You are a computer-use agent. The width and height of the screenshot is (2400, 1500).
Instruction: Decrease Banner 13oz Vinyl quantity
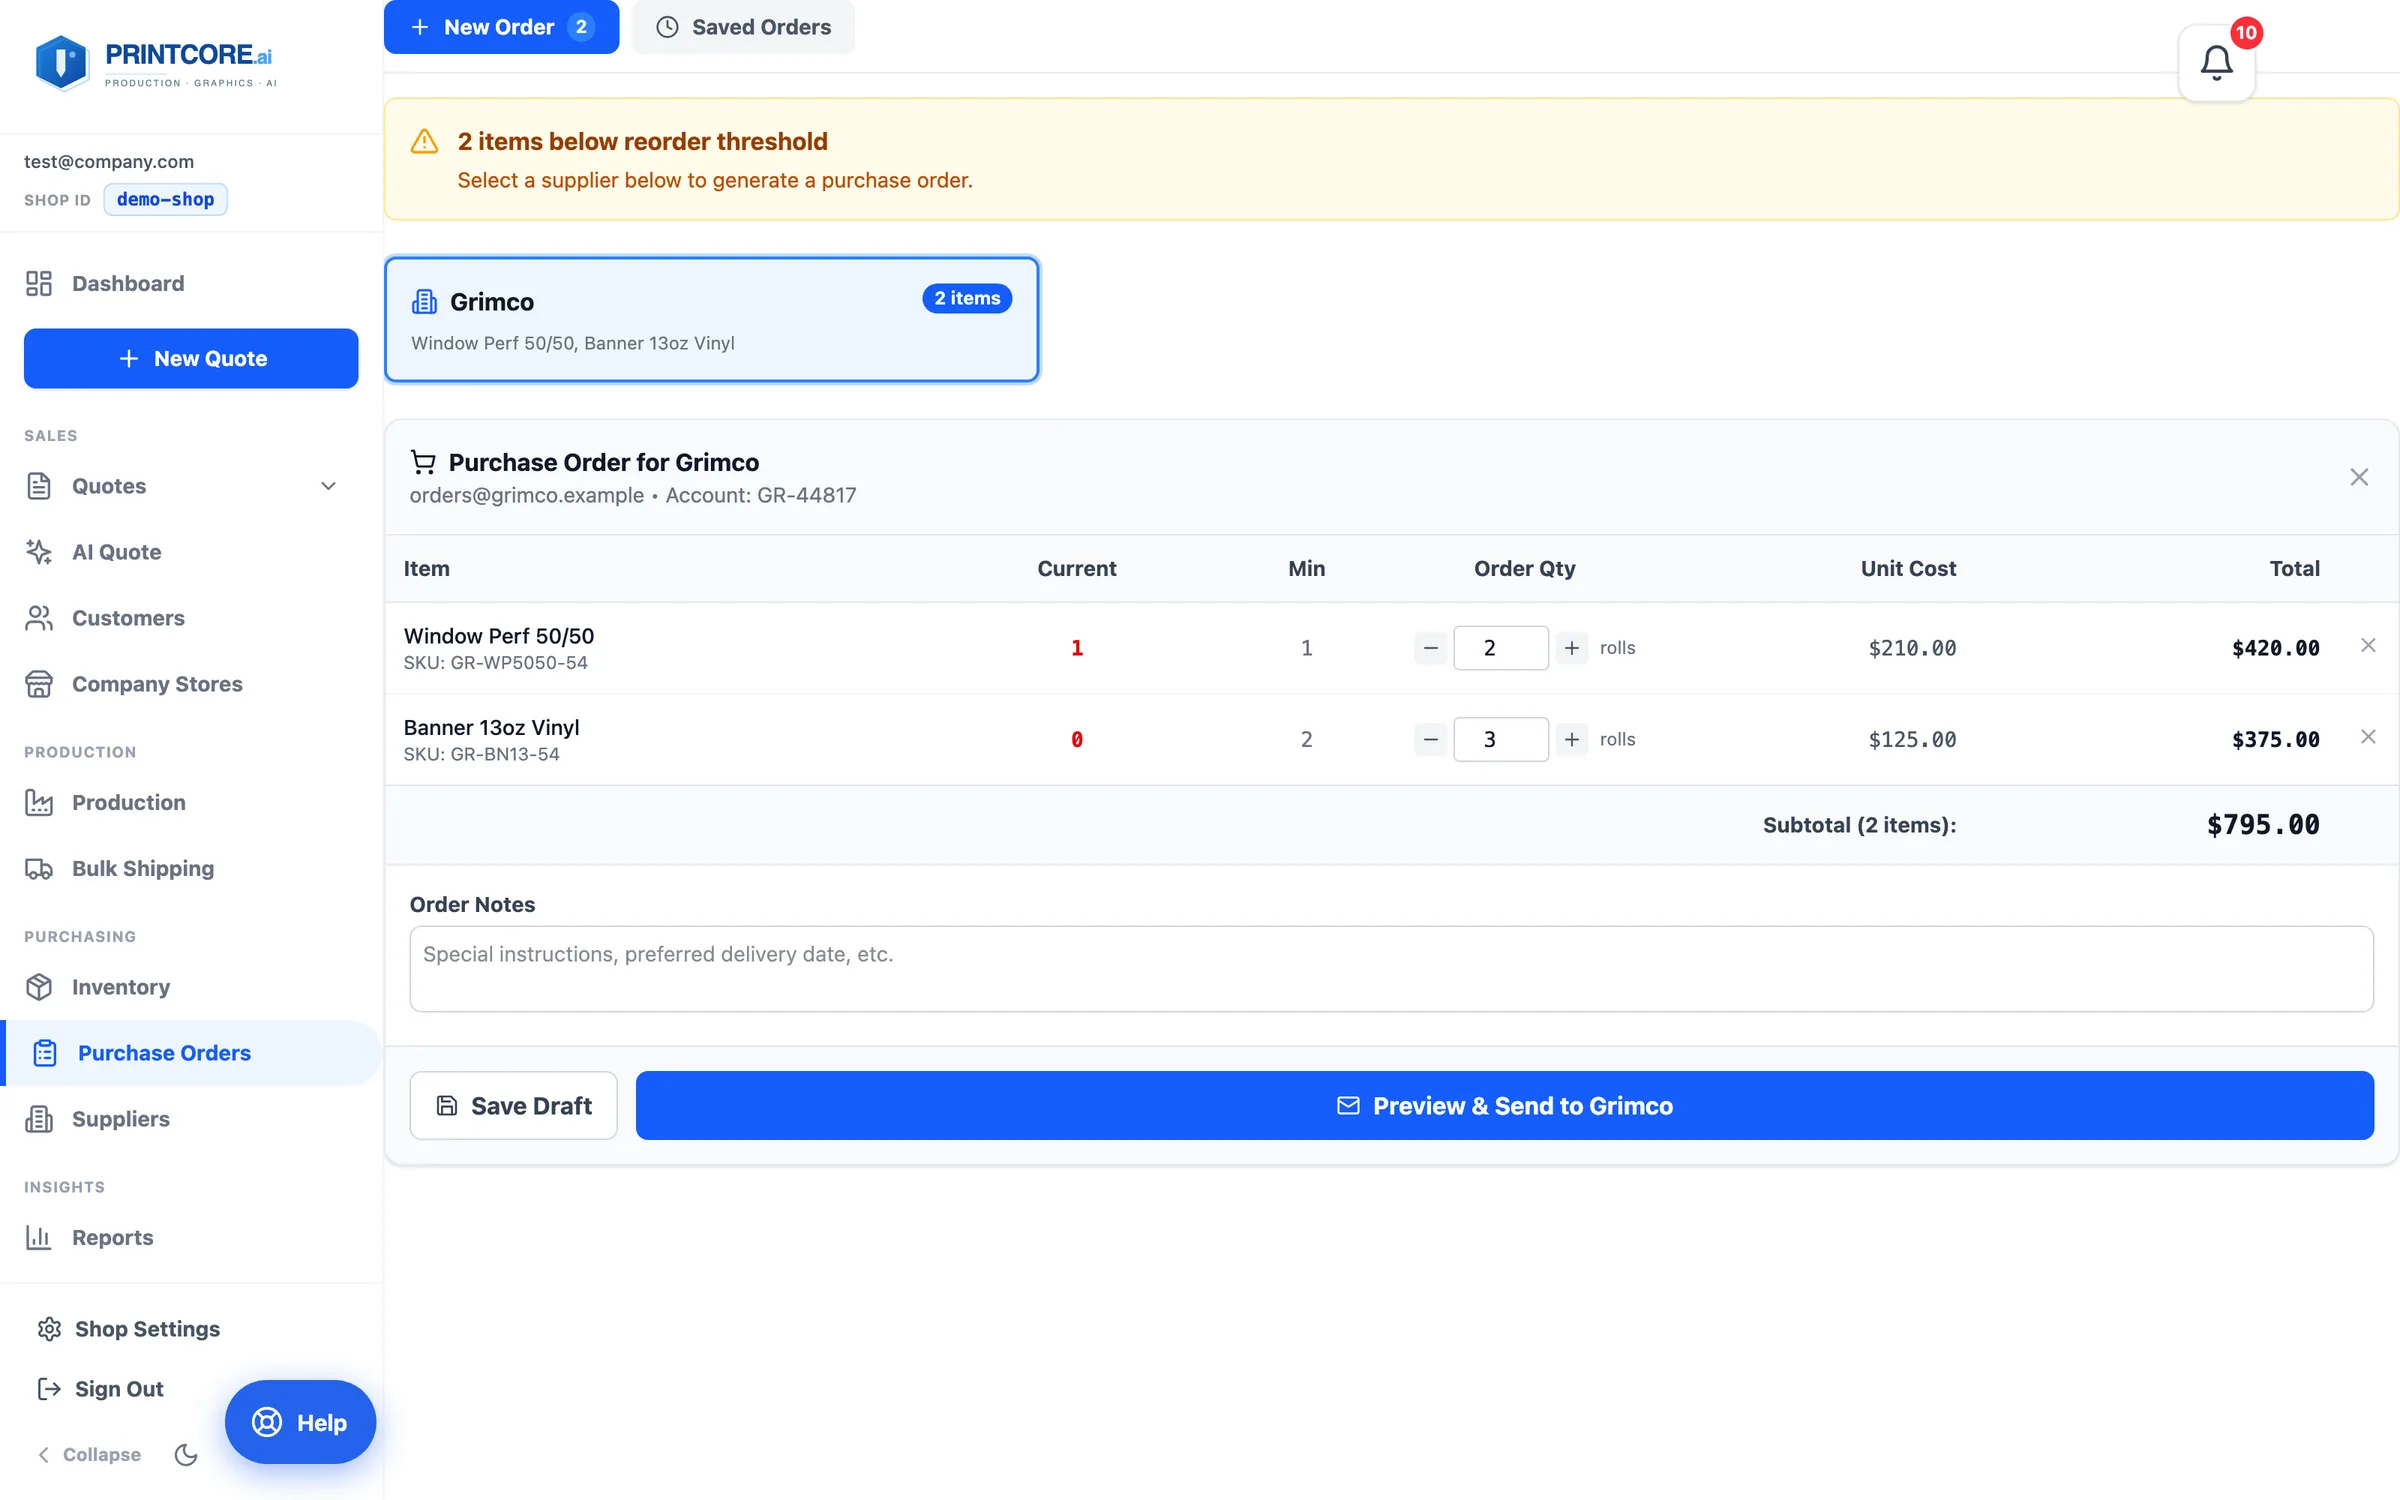click(1431, 739)
